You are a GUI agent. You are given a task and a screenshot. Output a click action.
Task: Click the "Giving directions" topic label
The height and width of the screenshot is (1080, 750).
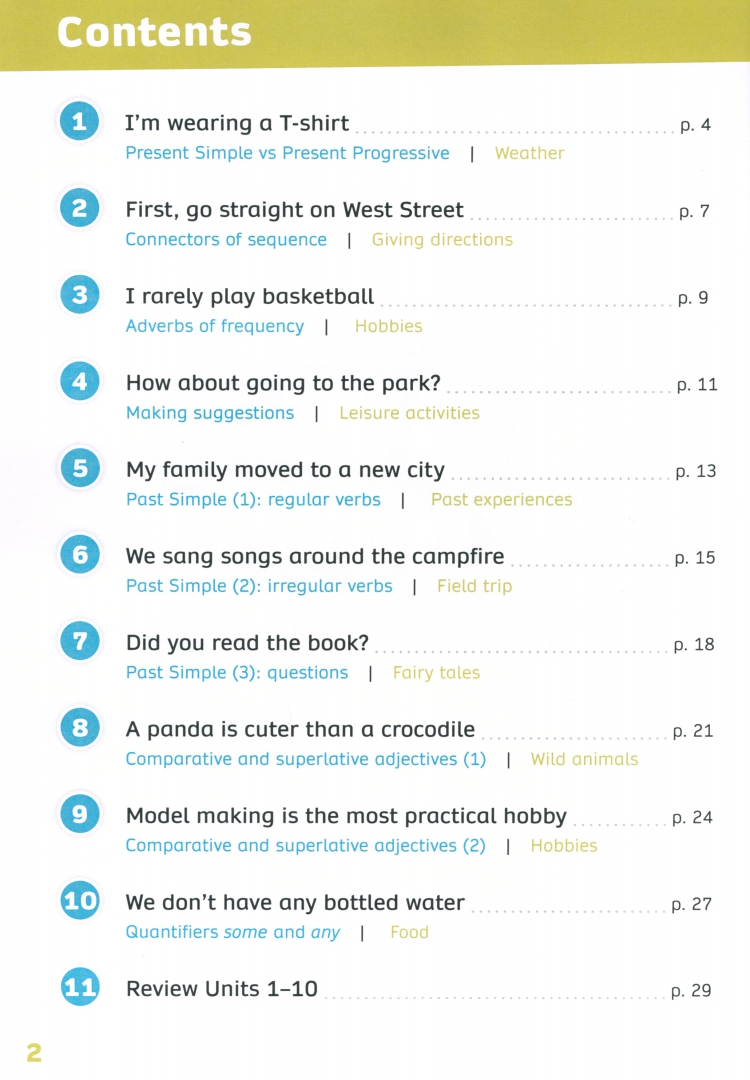coord(442,240)
